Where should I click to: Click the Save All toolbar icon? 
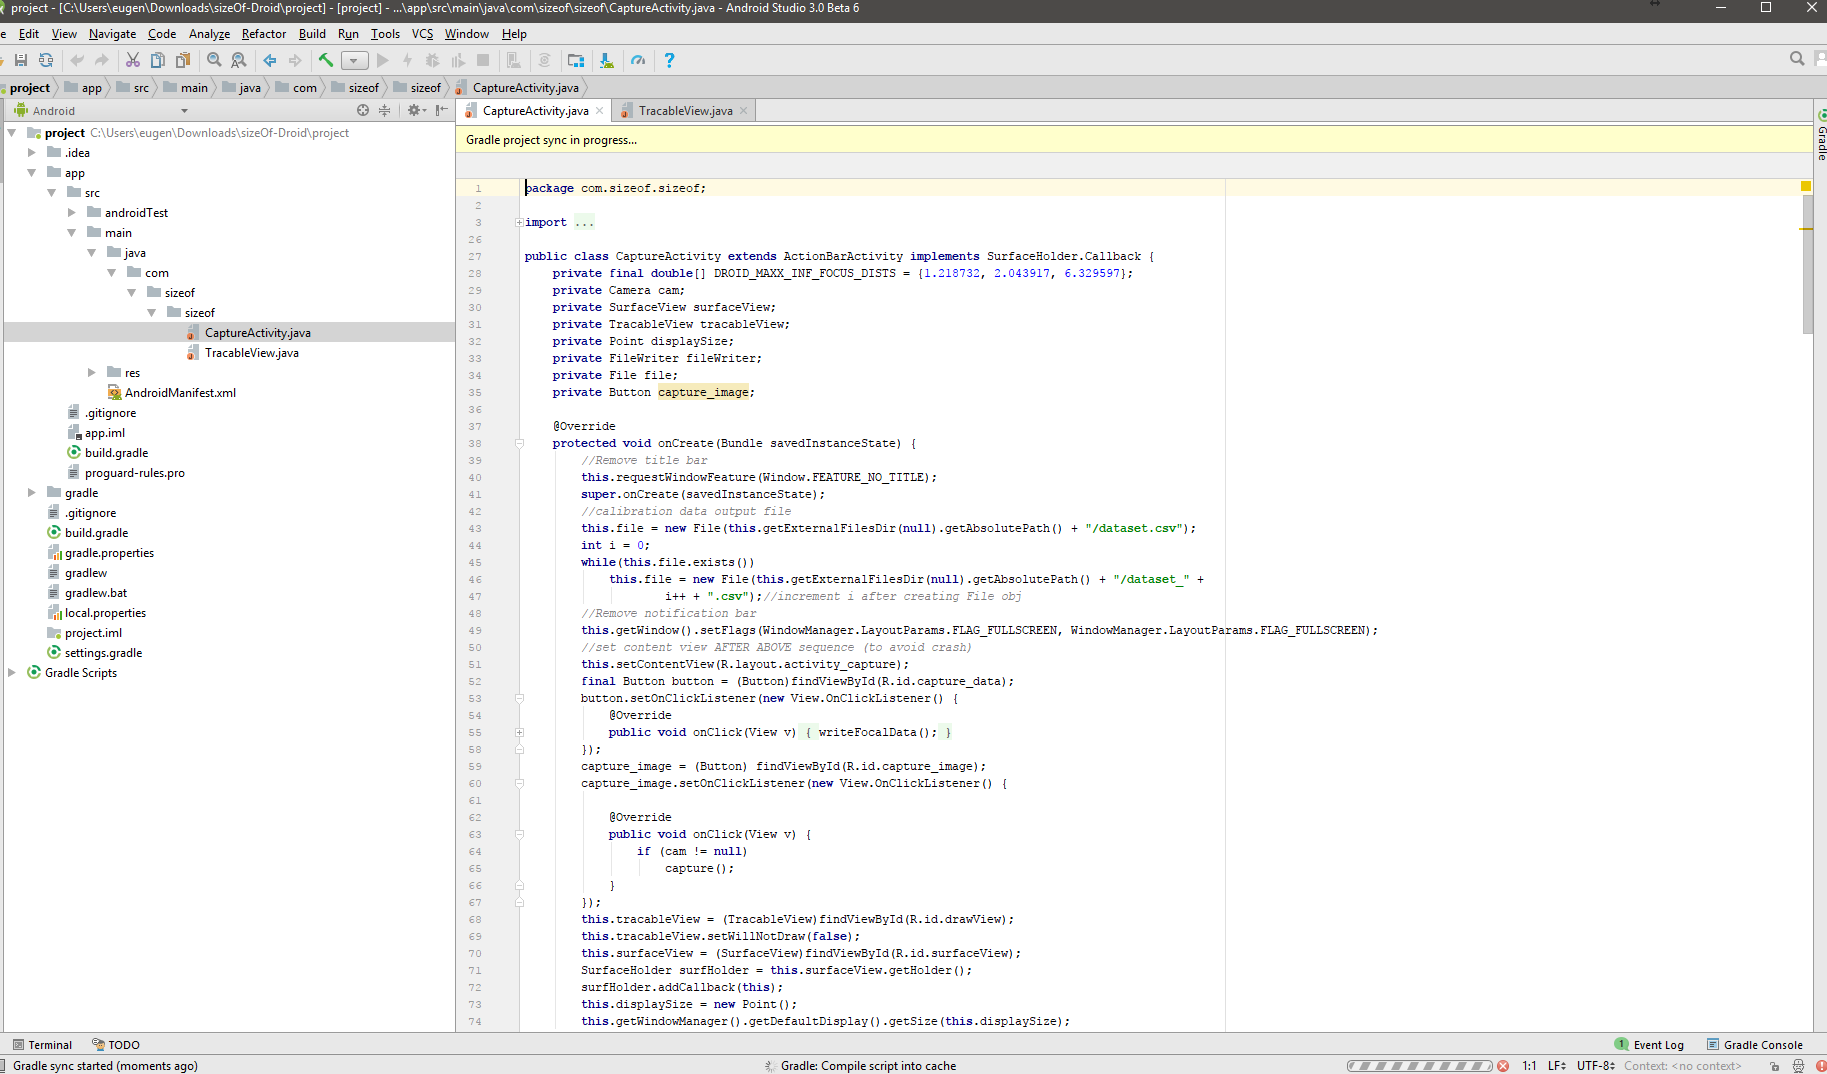[x=20, y=61]
